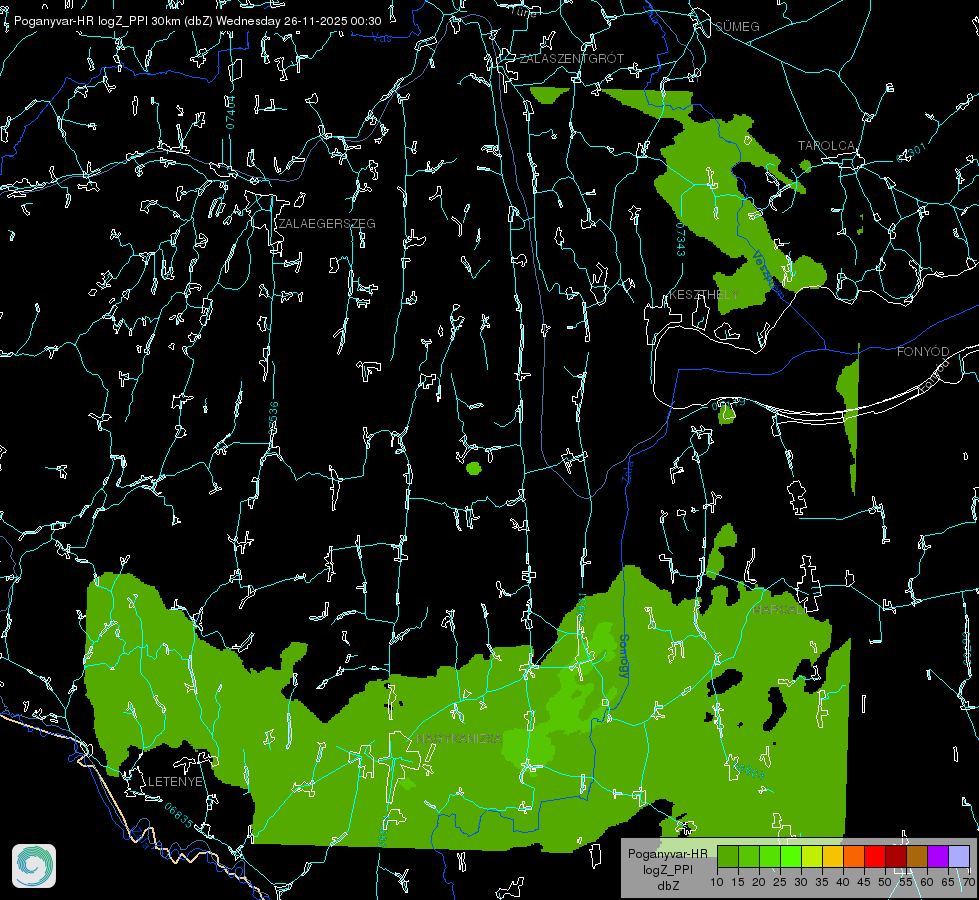Click the small round echo east of Tapolca label
979x900 pixels.
805,166
